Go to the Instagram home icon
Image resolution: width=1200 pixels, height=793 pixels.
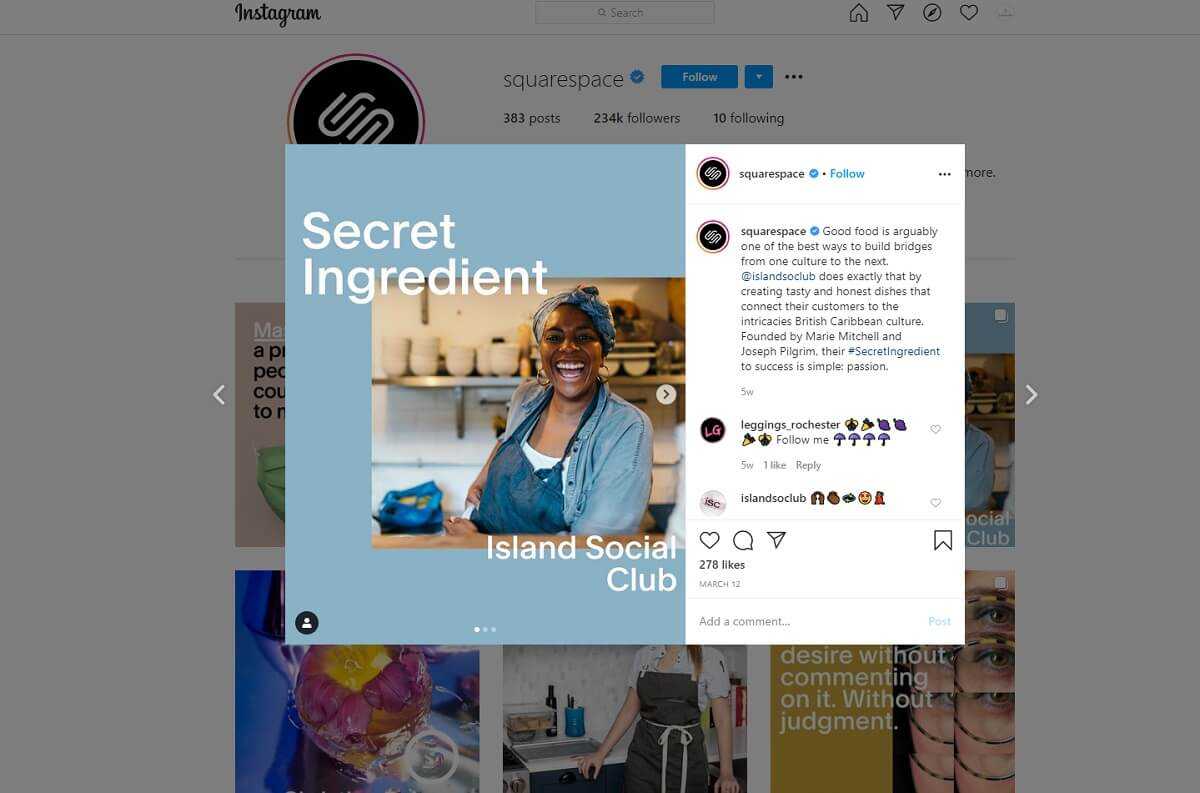(x=858, y=13)
